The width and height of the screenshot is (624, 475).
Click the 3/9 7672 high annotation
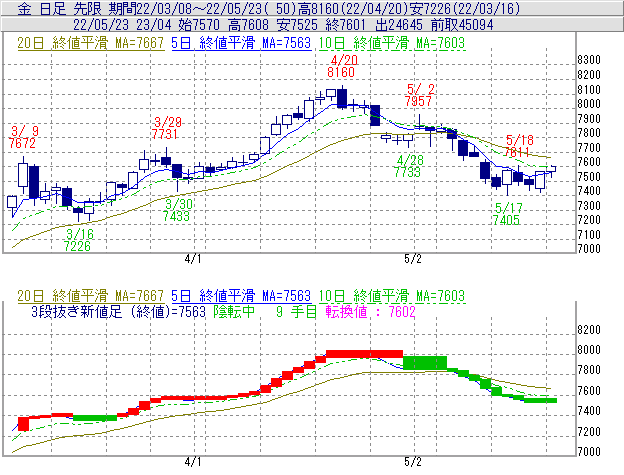click(x=23, y=137)
